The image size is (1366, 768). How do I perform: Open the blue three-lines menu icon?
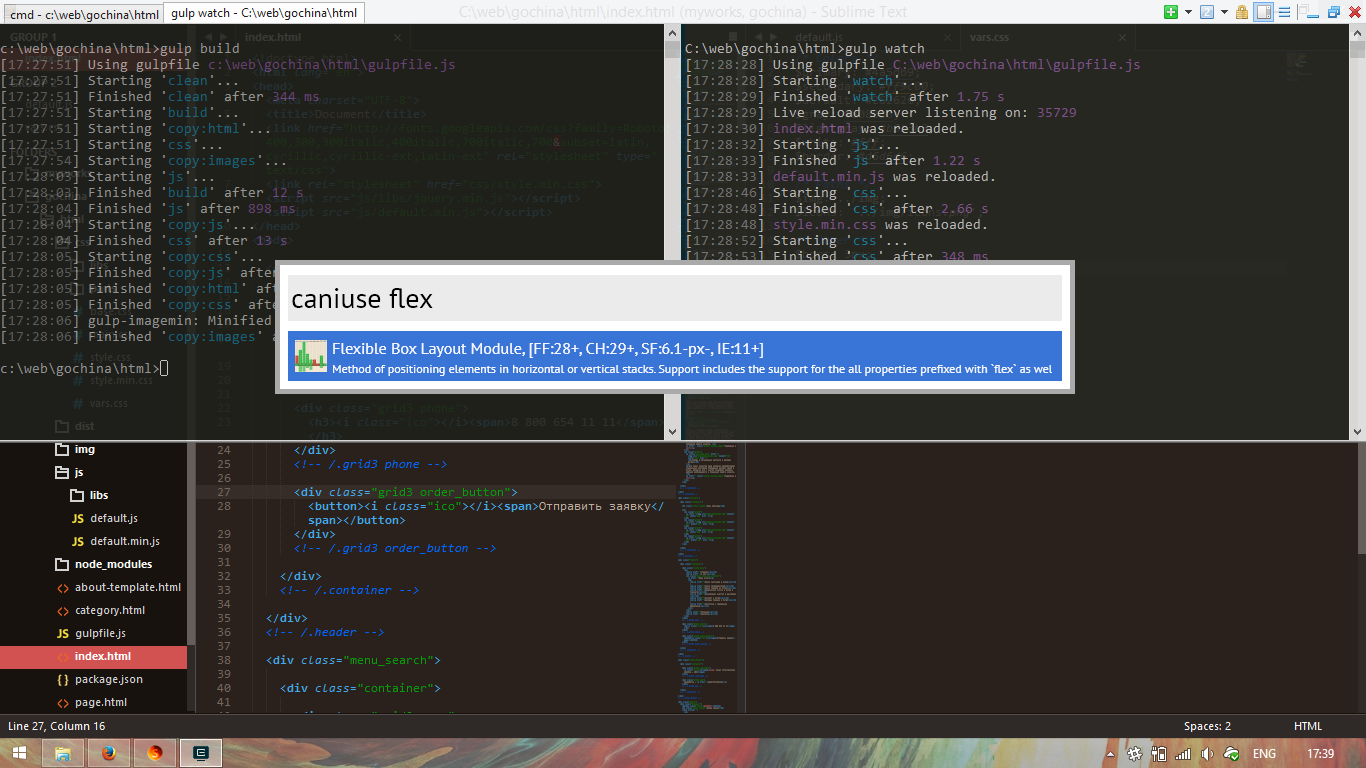click(1285, 12)
